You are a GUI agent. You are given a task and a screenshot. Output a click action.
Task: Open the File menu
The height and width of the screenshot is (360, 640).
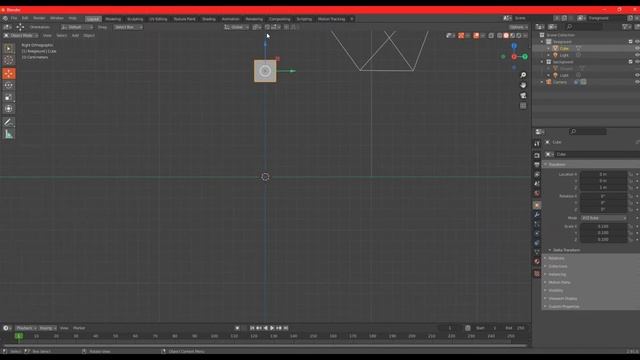[14, 18]
